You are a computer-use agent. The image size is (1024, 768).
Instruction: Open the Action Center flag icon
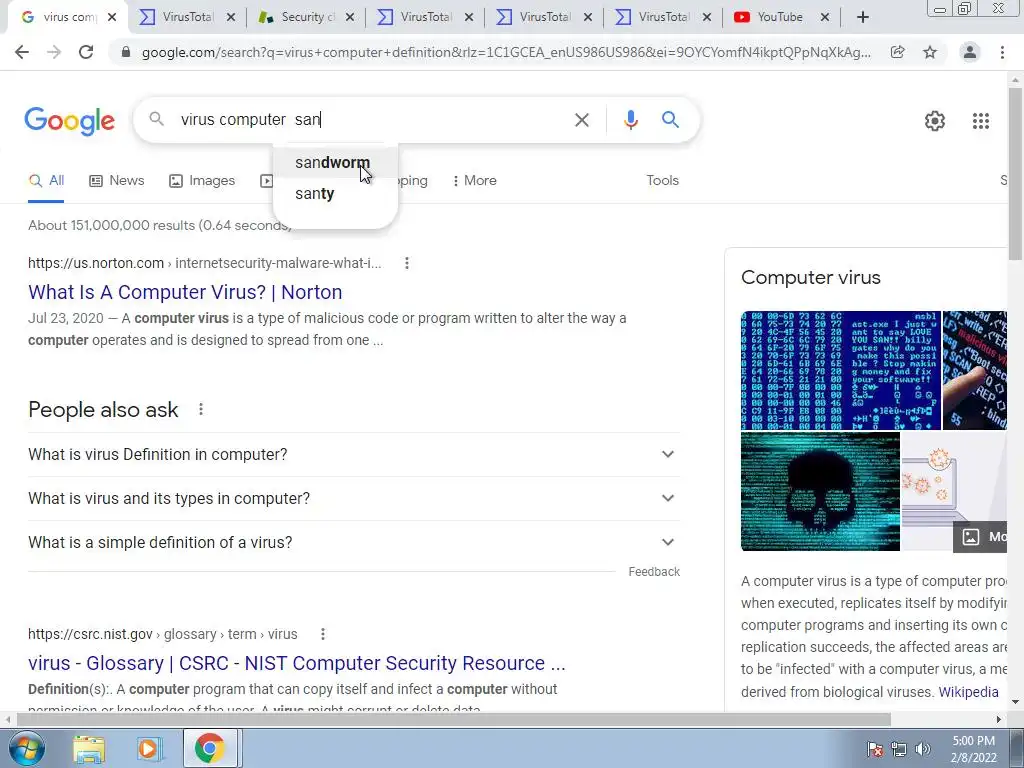point(874,749)
